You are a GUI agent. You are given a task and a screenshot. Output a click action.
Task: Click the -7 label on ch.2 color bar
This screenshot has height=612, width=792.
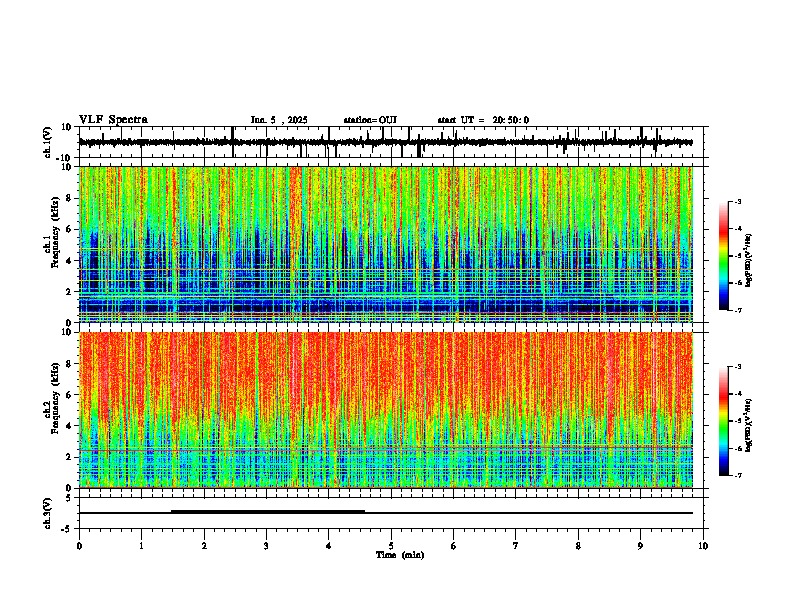tap(737, 475)
